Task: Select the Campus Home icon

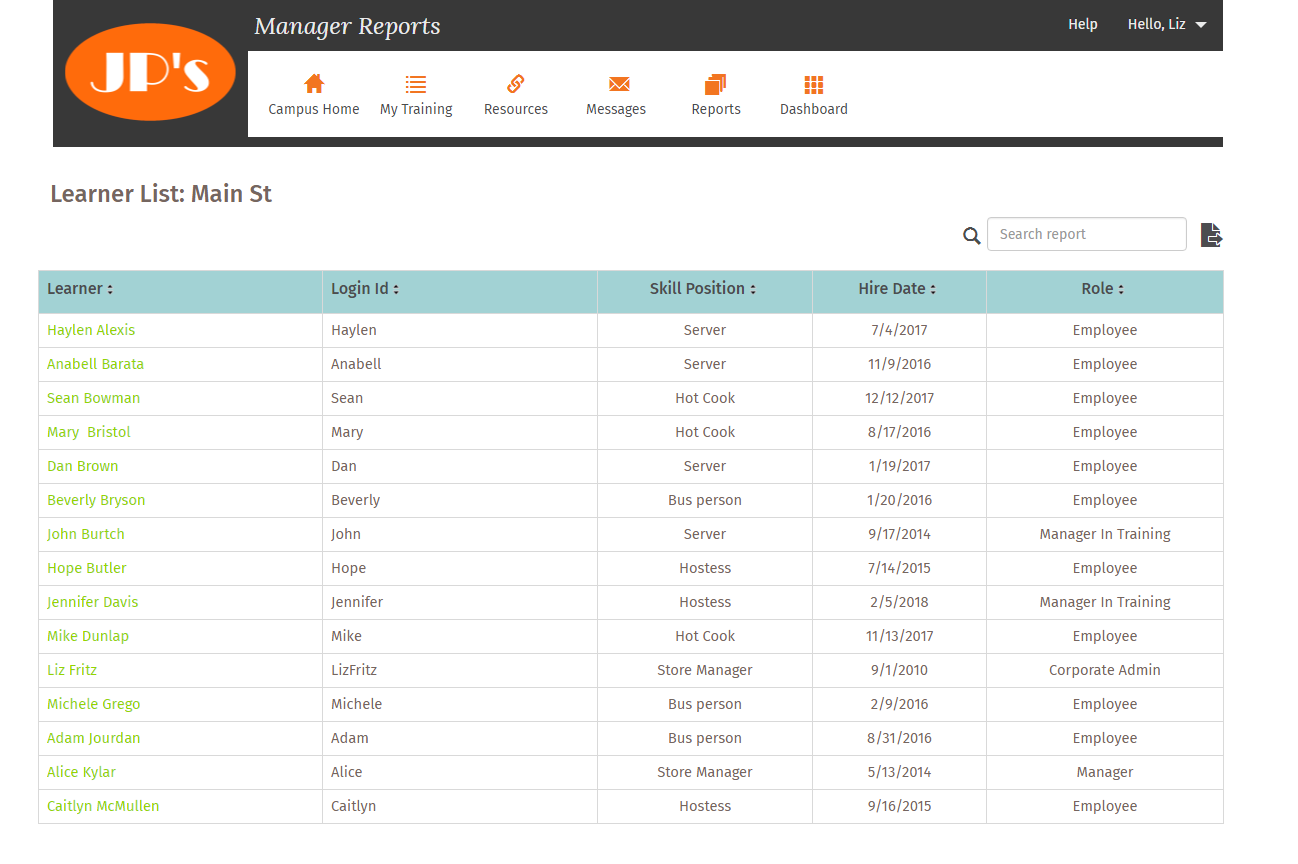Action: pos(313,84)
